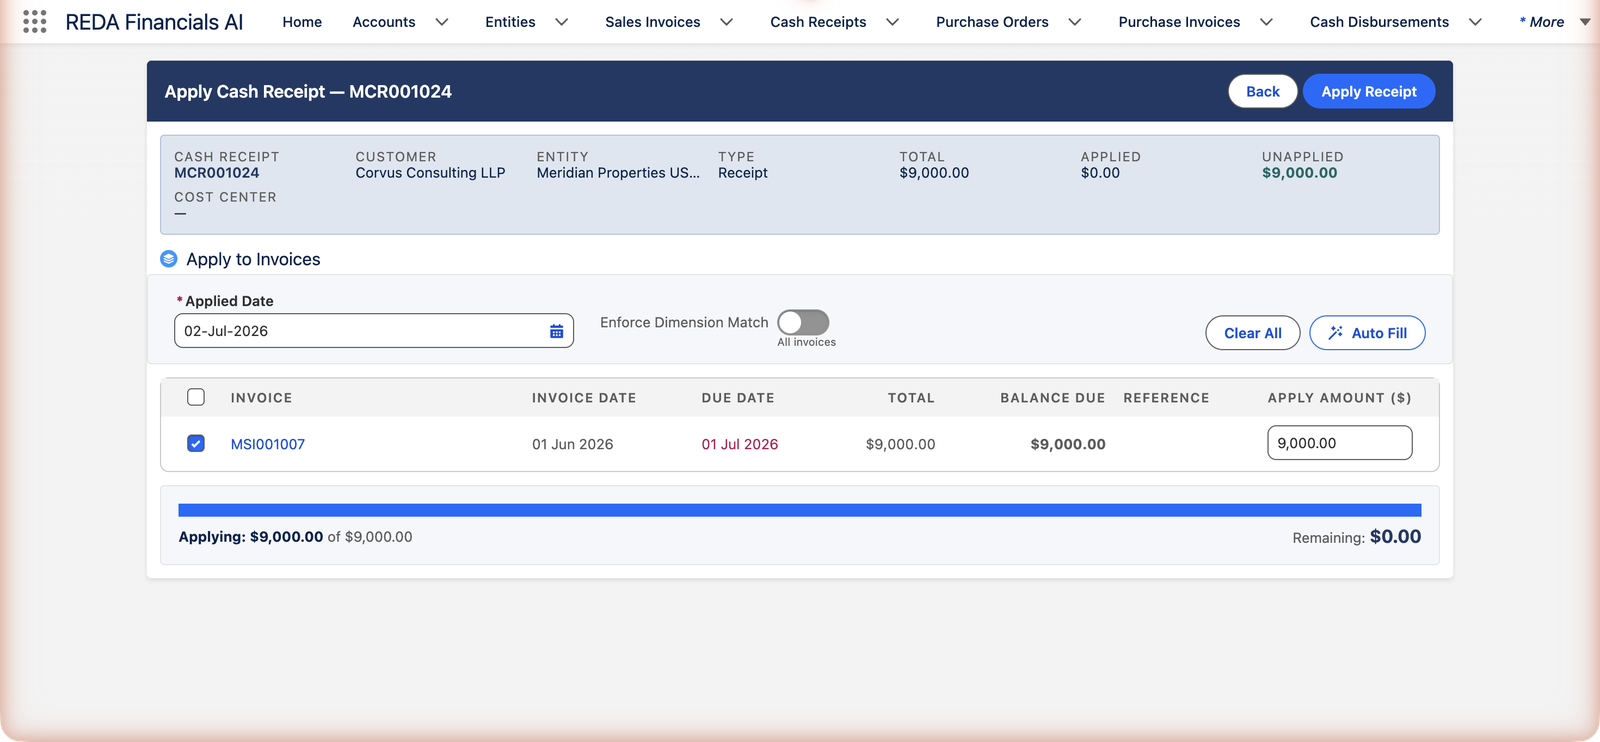Screen dimensions: 1600x742
Task: Open the Accounts tab
Action: [384, 22]
